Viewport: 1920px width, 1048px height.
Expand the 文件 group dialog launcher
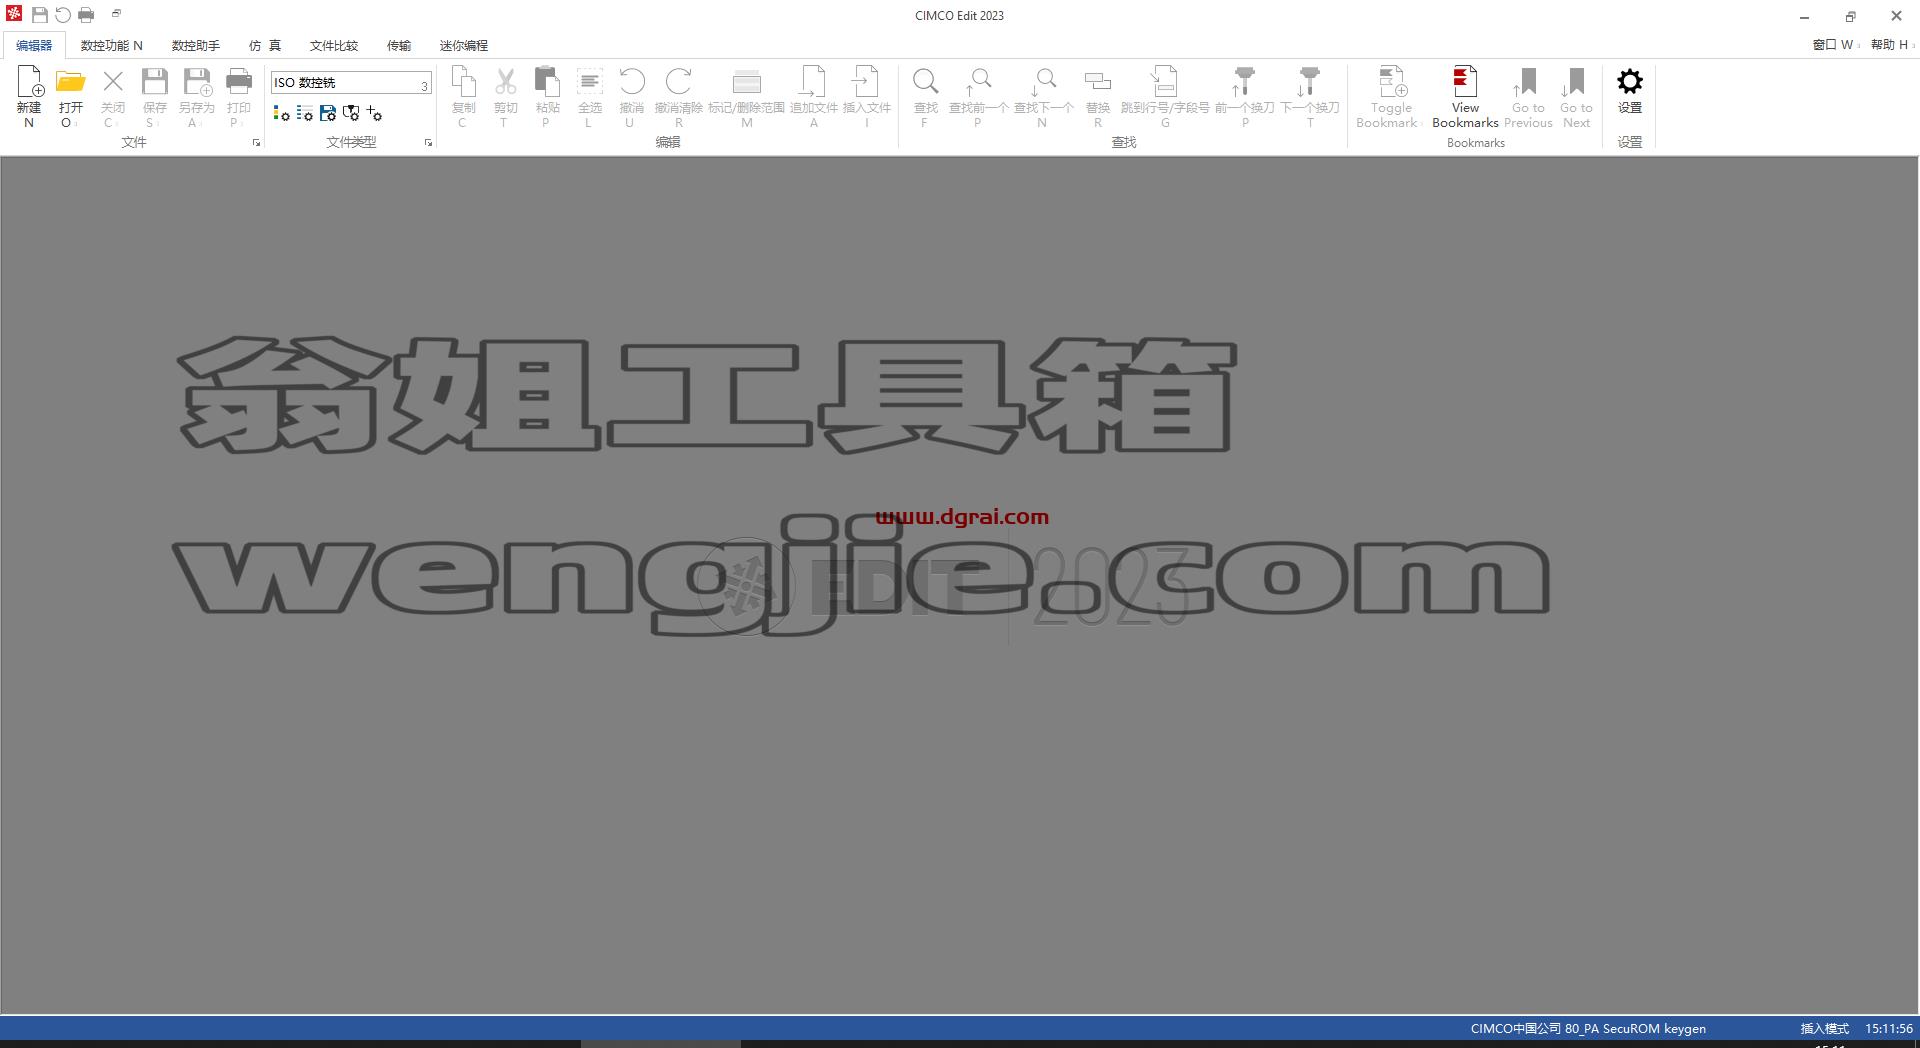(257, 143)
